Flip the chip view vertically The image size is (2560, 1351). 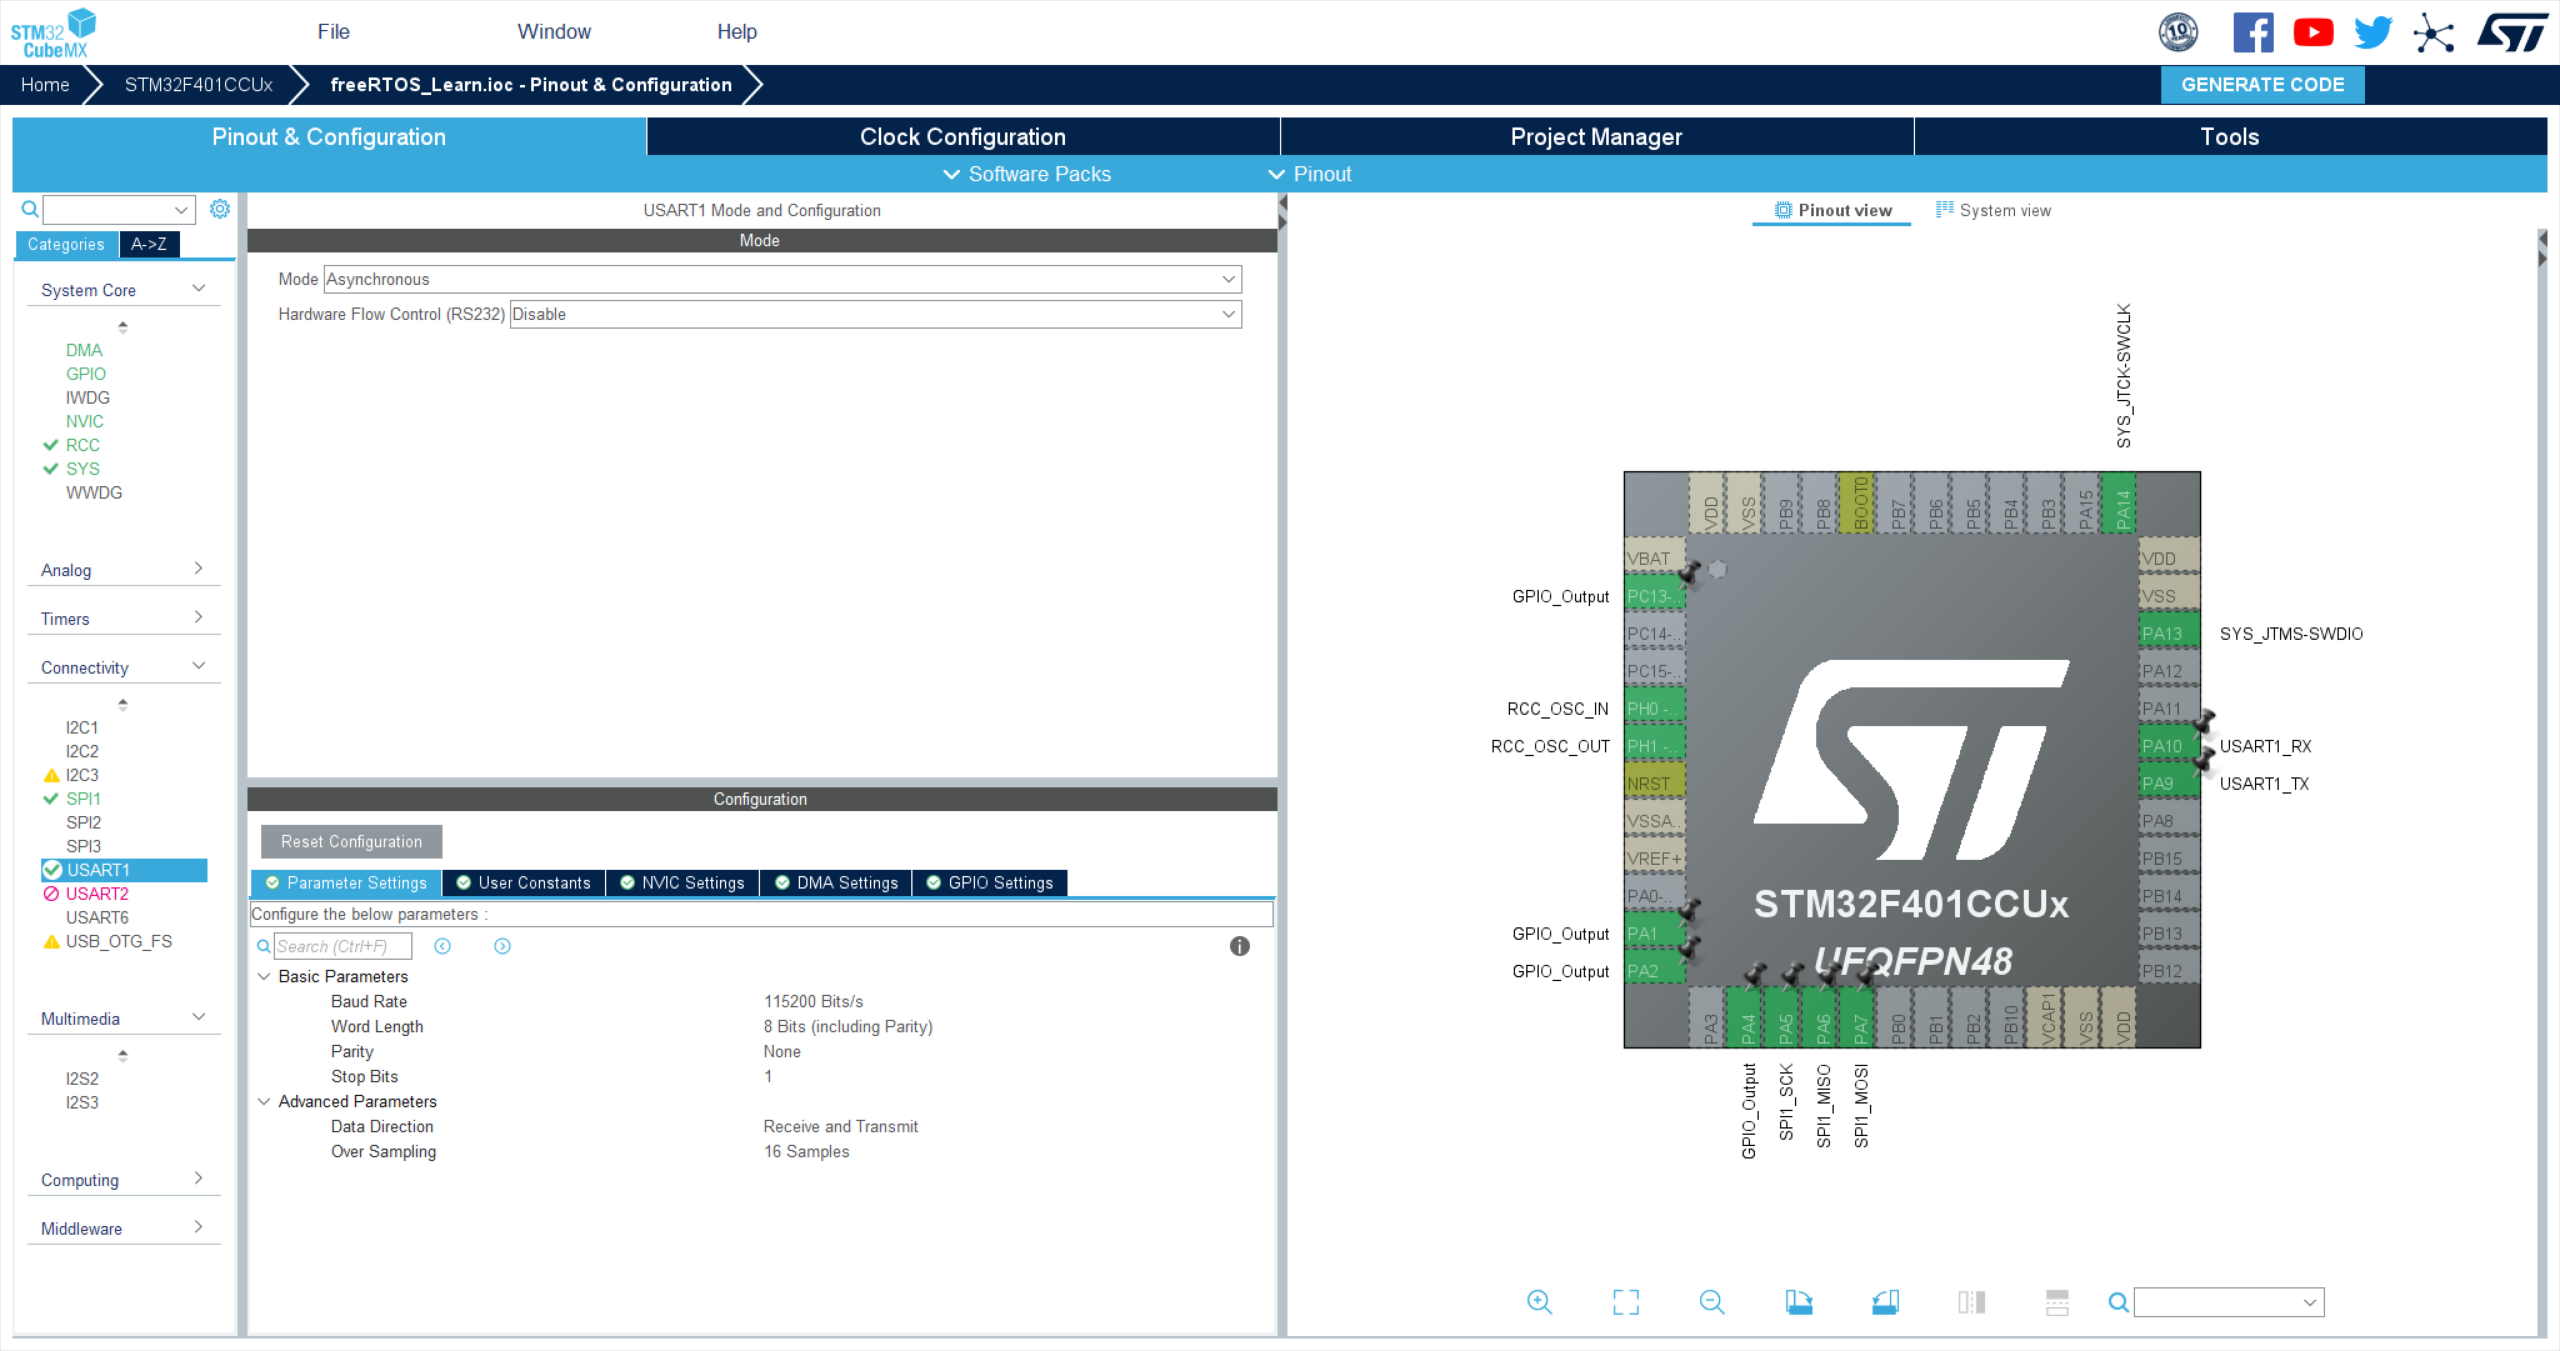(x=2057, y=1302)
